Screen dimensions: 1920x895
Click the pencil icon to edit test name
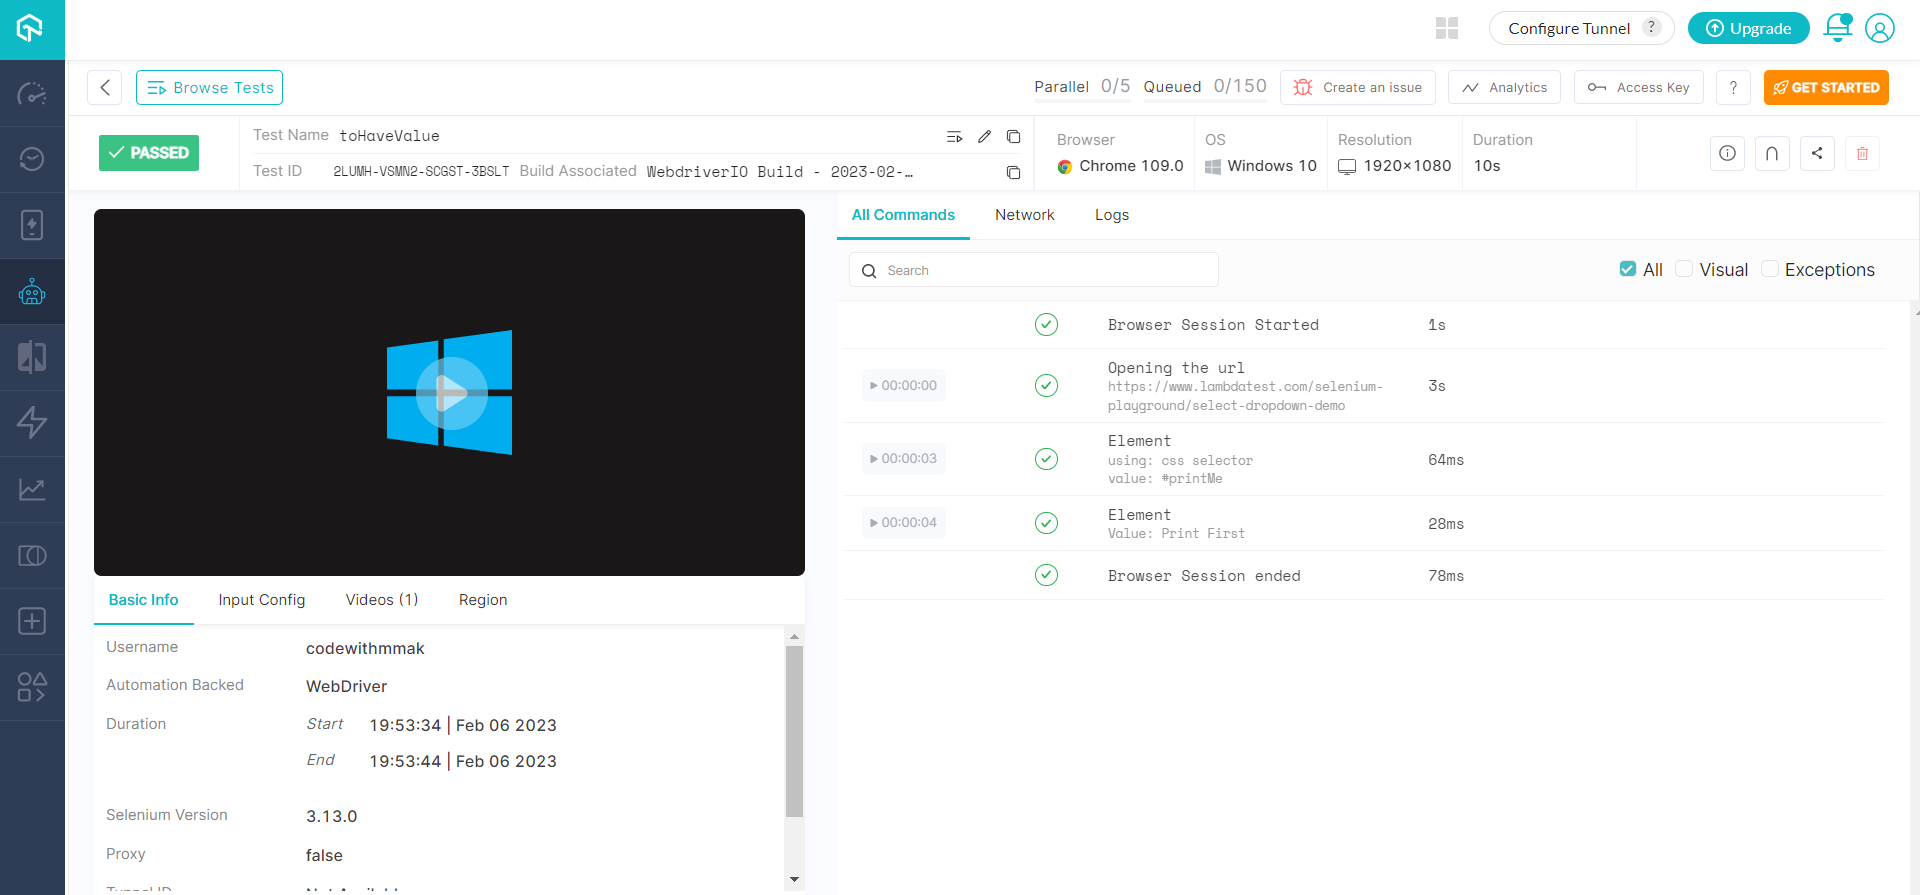984,136
